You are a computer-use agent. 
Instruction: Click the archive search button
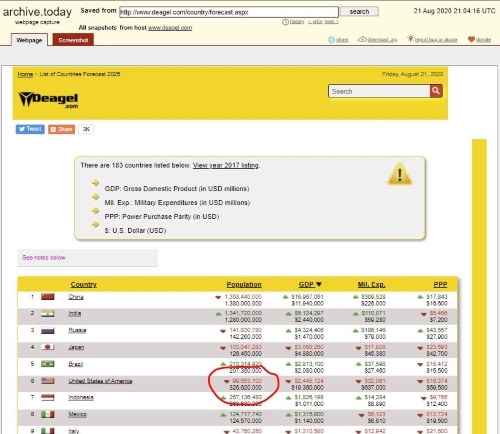359,12
